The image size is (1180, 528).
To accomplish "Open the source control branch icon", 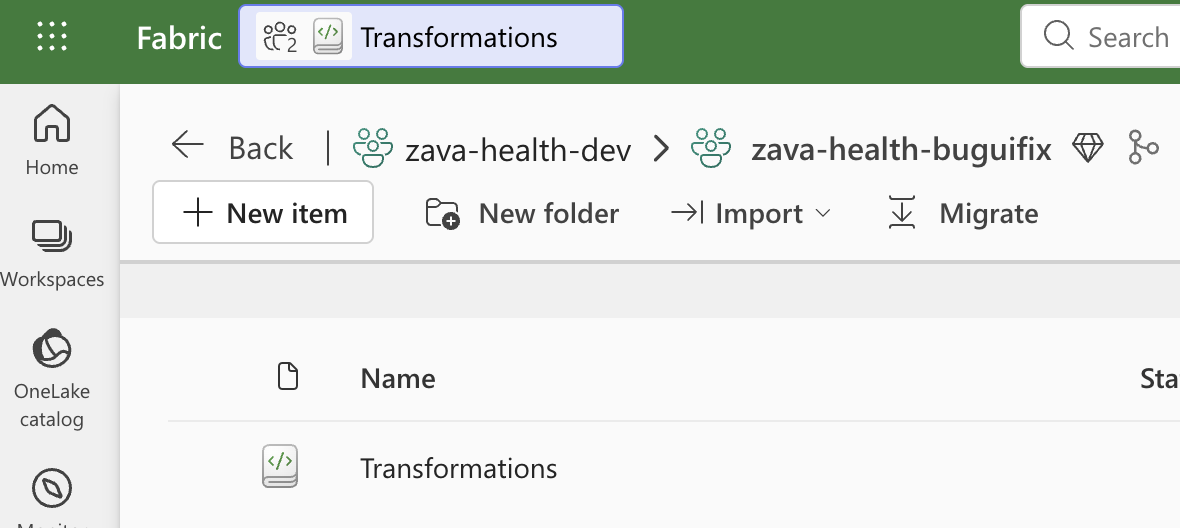I will tap(1143, 147).
